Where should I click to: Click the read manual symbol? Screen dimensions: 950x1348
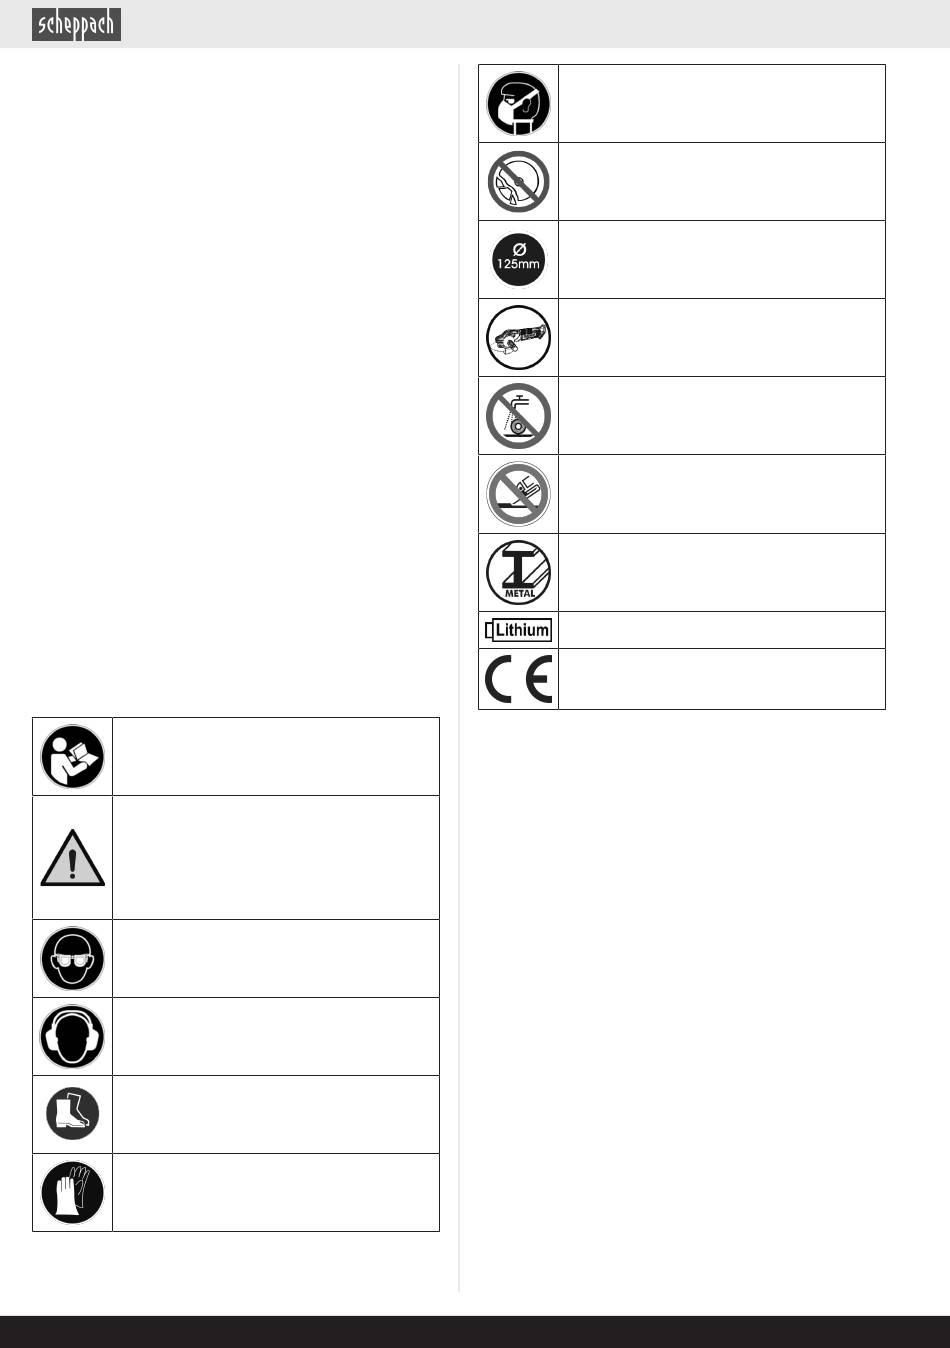[x=72, y=756]
